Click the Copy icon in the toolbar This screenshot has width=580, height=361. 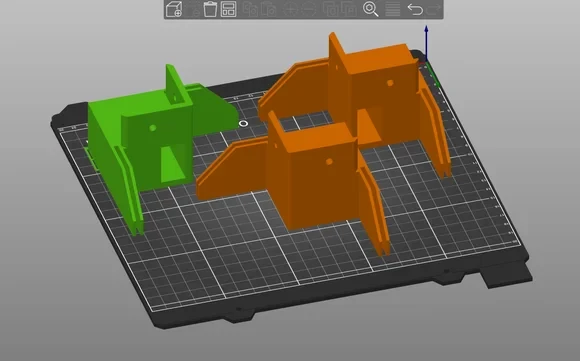250,9
